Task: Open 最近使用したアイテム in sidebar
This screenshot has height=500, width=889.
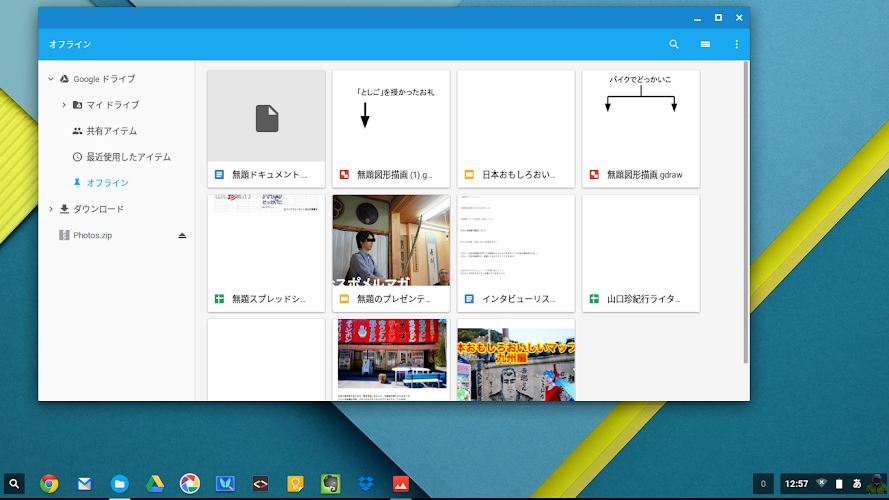Action: [x=128, y=157]
